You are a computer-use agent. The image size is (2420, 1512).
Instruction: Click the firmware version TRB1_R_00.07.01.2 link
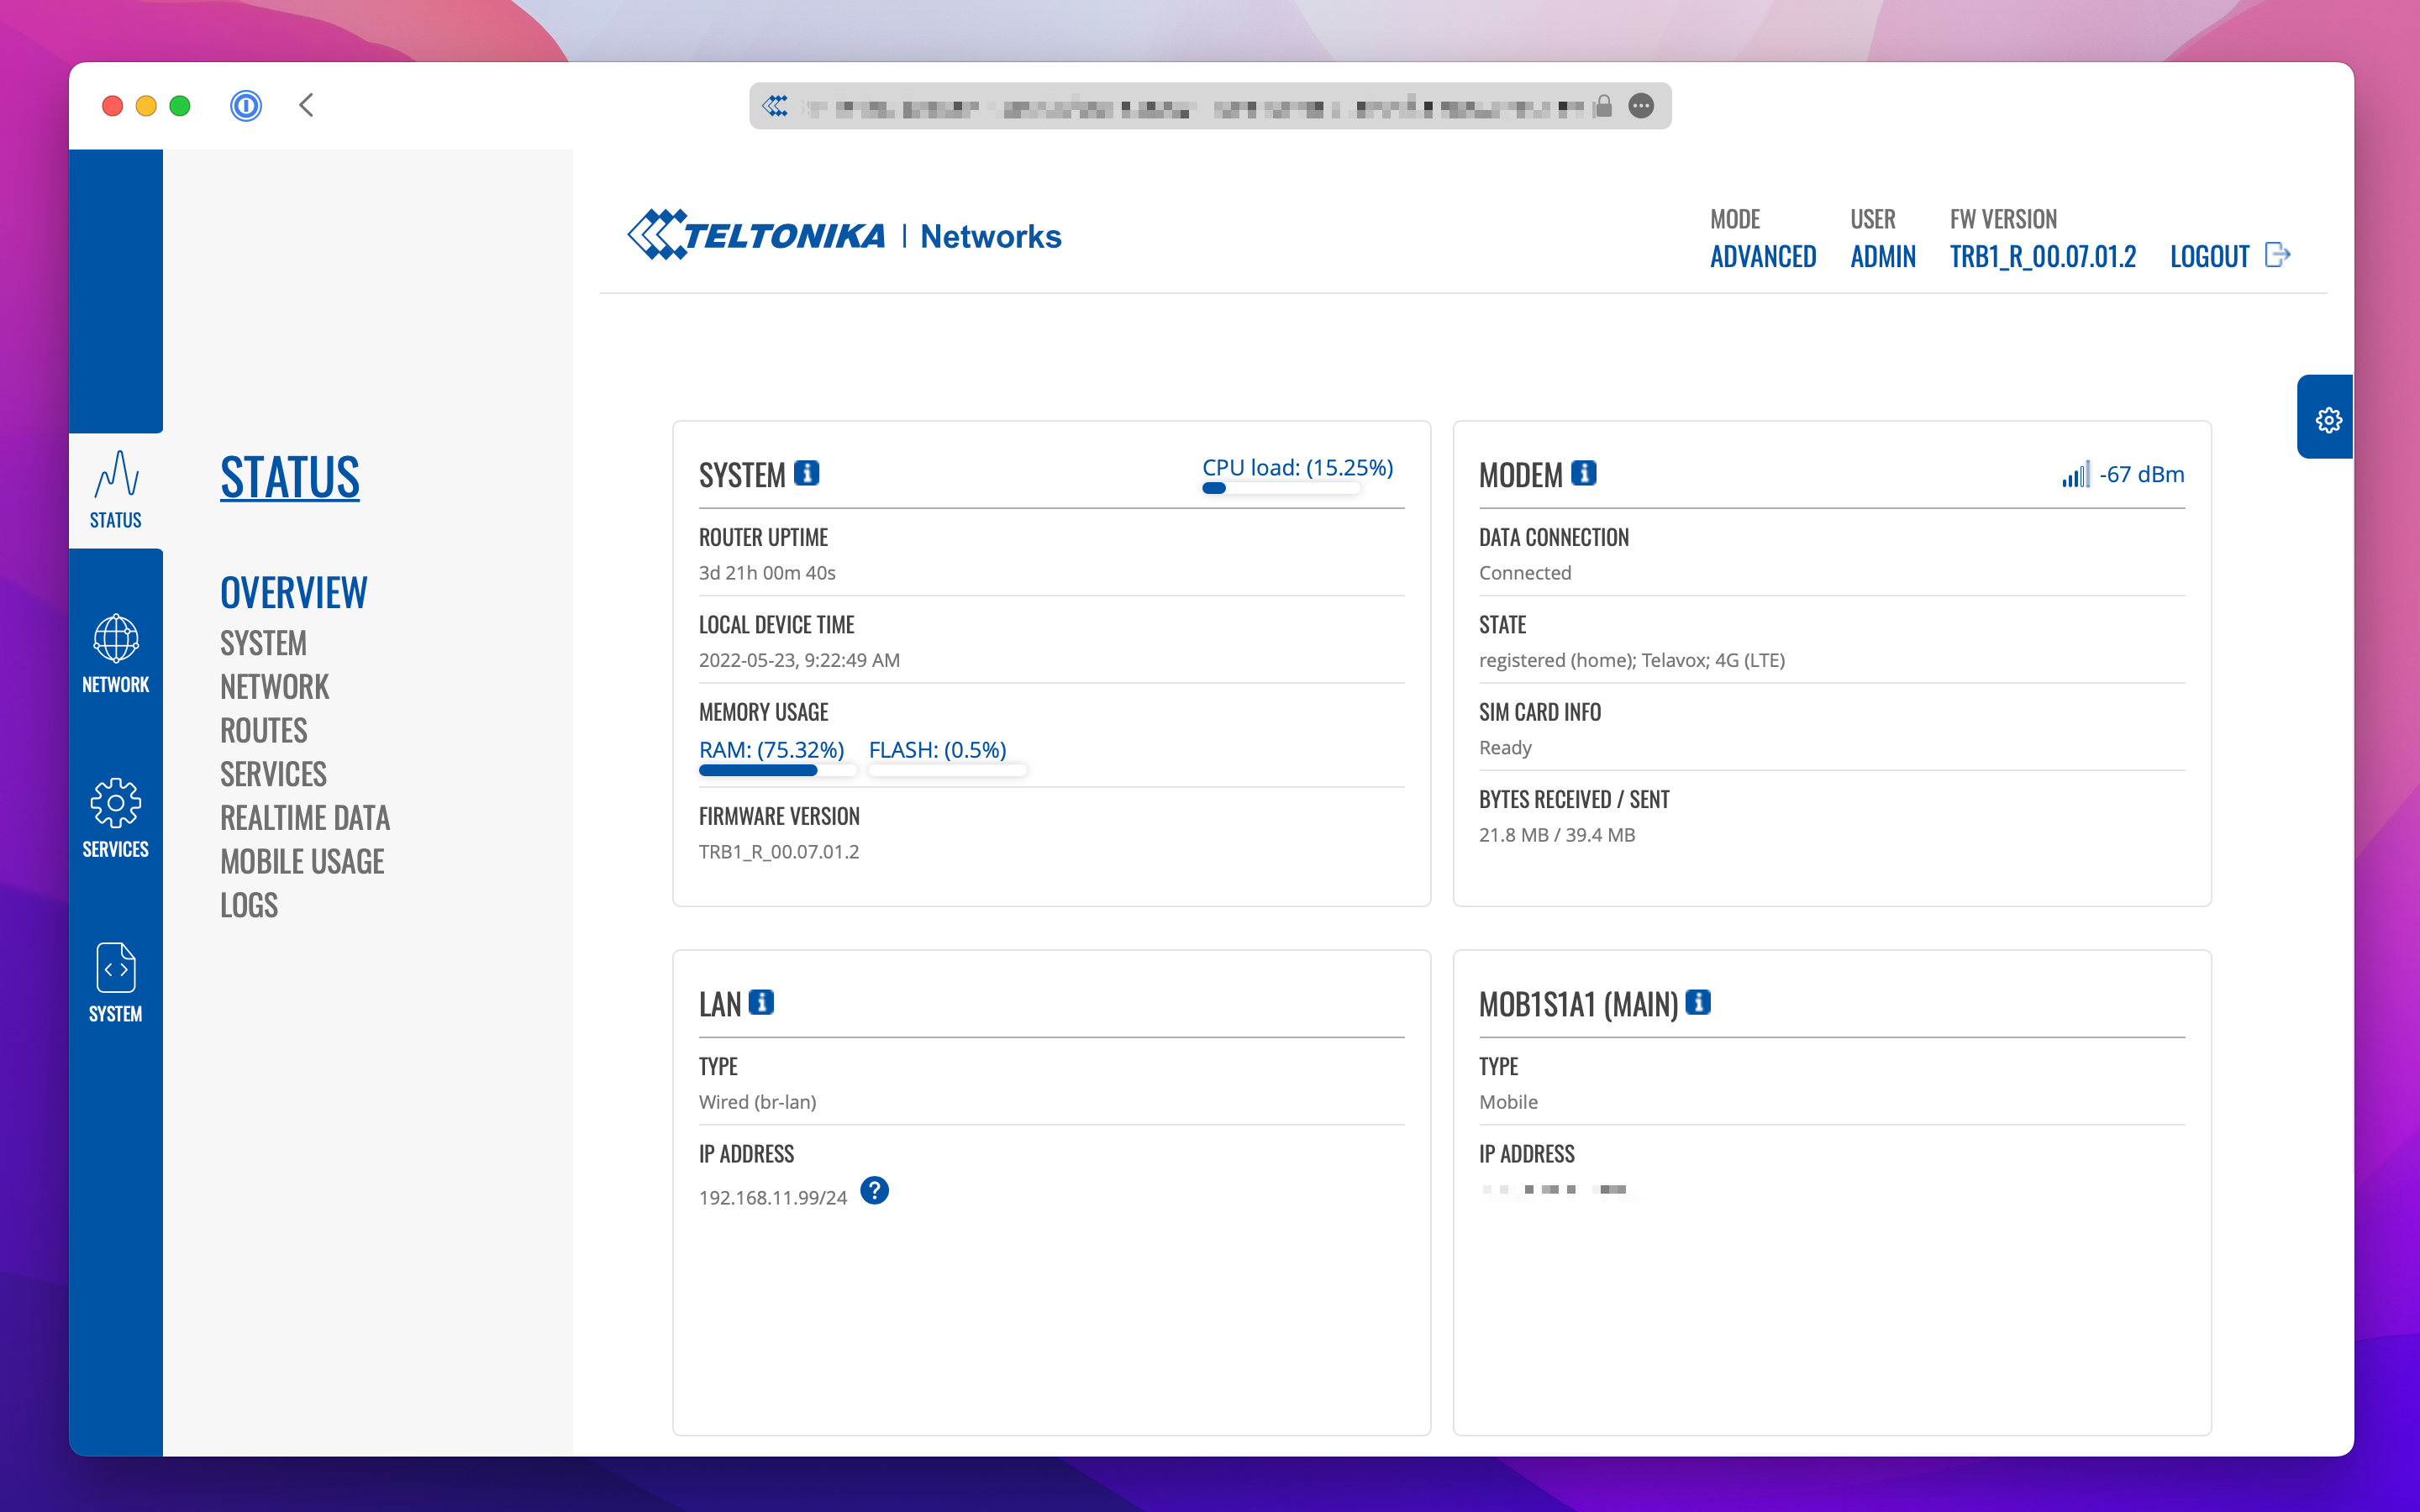(2042, 256)
